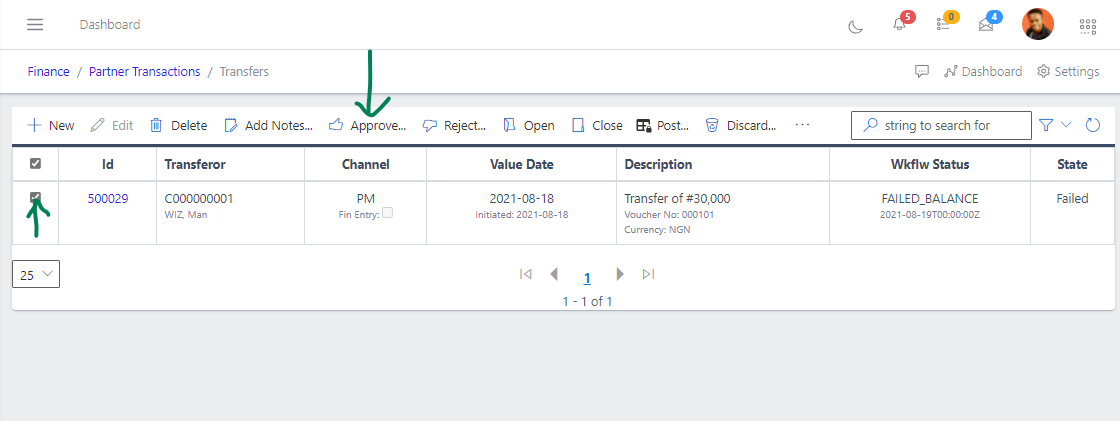Open the hamburger navigation menu
The height and width of the screenshot is (421, 1120).
click(35, 24)
